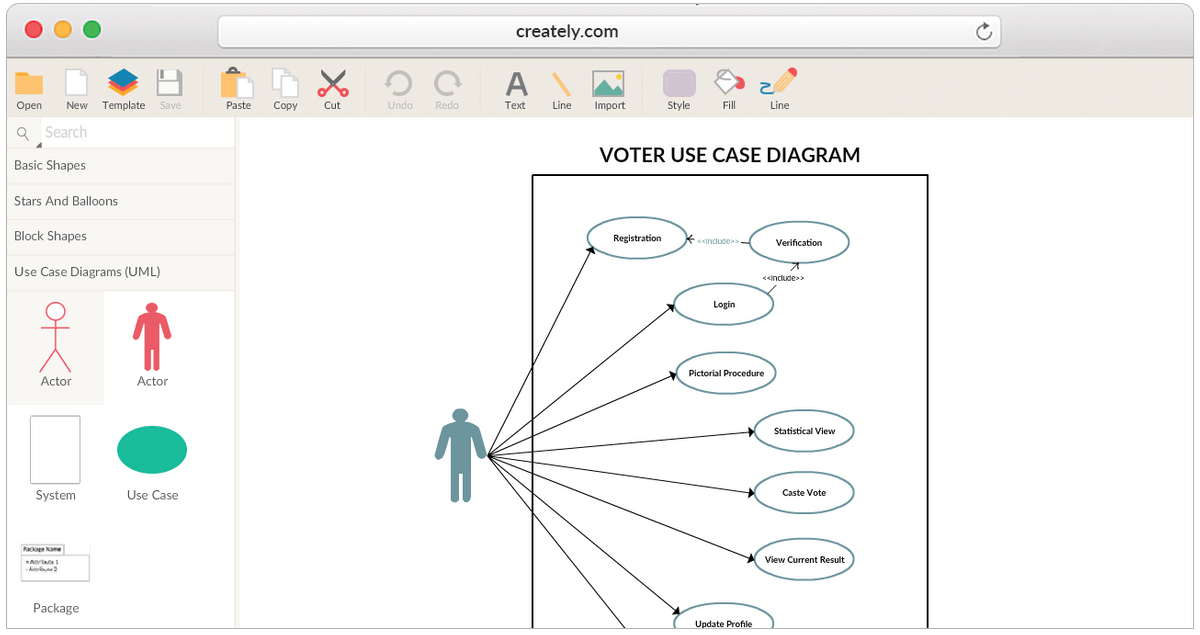Create a new document with New icon
Image resolution: width=1200 pixels, height=635 pixels.
point(77,83)
